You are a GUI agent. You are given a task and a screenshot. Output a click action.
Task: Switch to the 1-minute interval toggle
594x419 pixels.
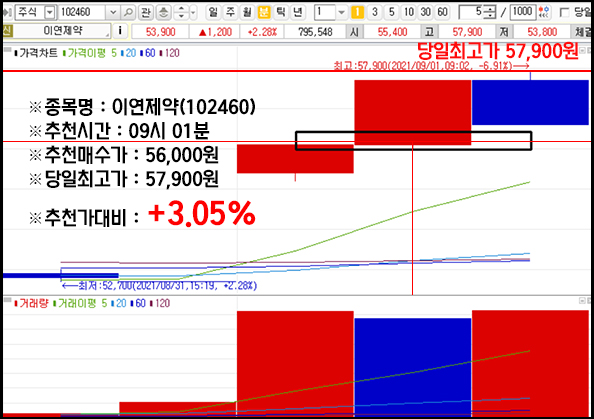coord(357,13)
